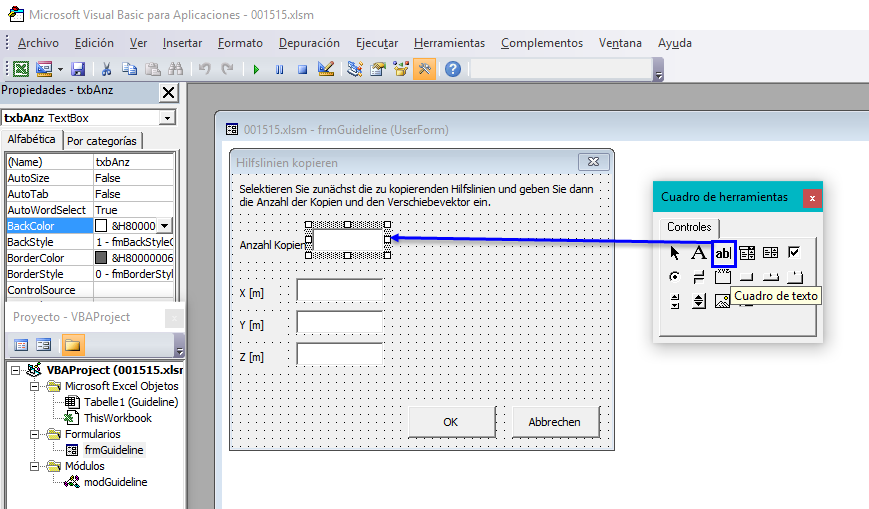Viewport: 869px width, 509px height.
Task: Choose the CheckBox tool in toolbox
Action: (x=794, y=253)
